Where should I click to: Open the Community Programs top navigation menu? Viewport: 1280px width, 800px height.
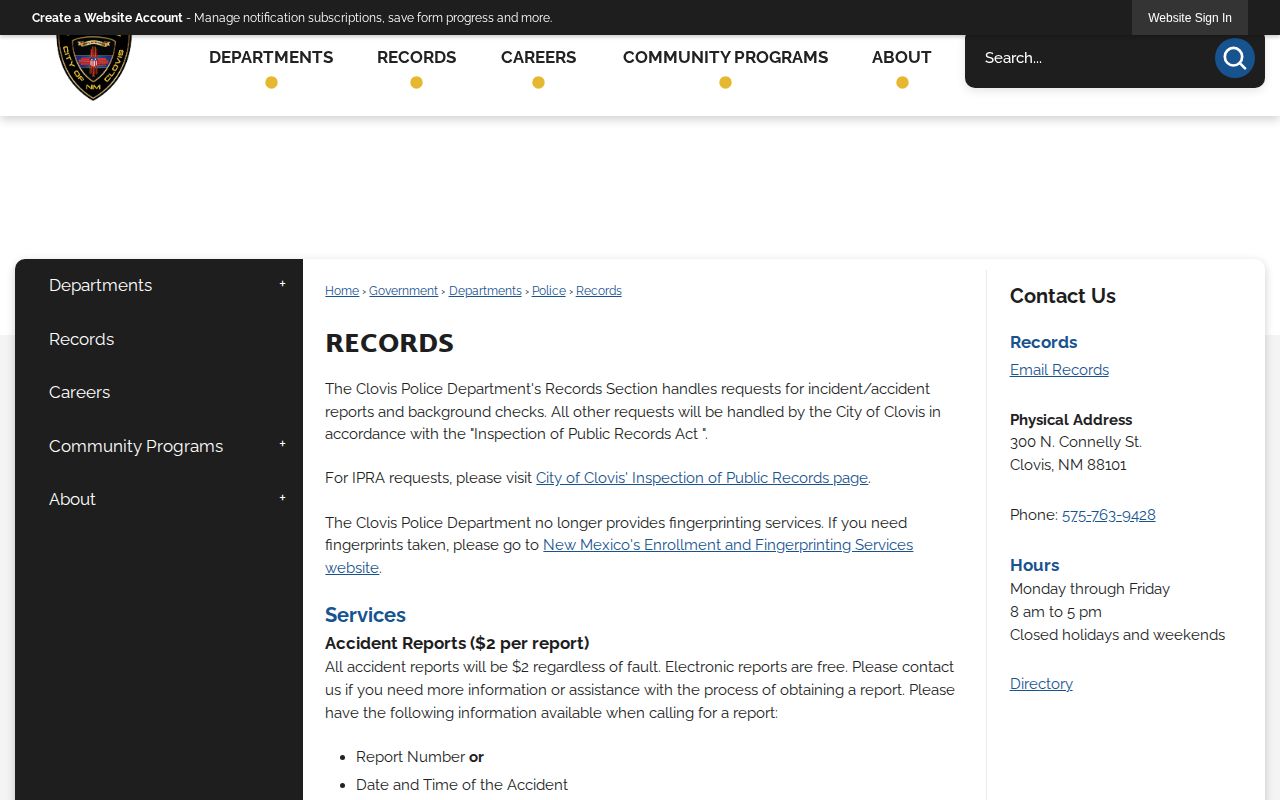point(725,58)
